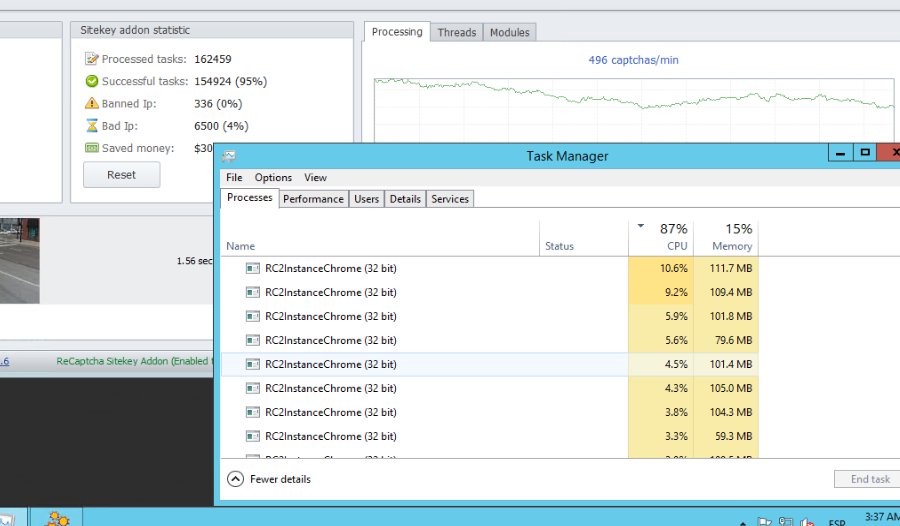Click the Bad Ip hourglass icon

[92, 126]
